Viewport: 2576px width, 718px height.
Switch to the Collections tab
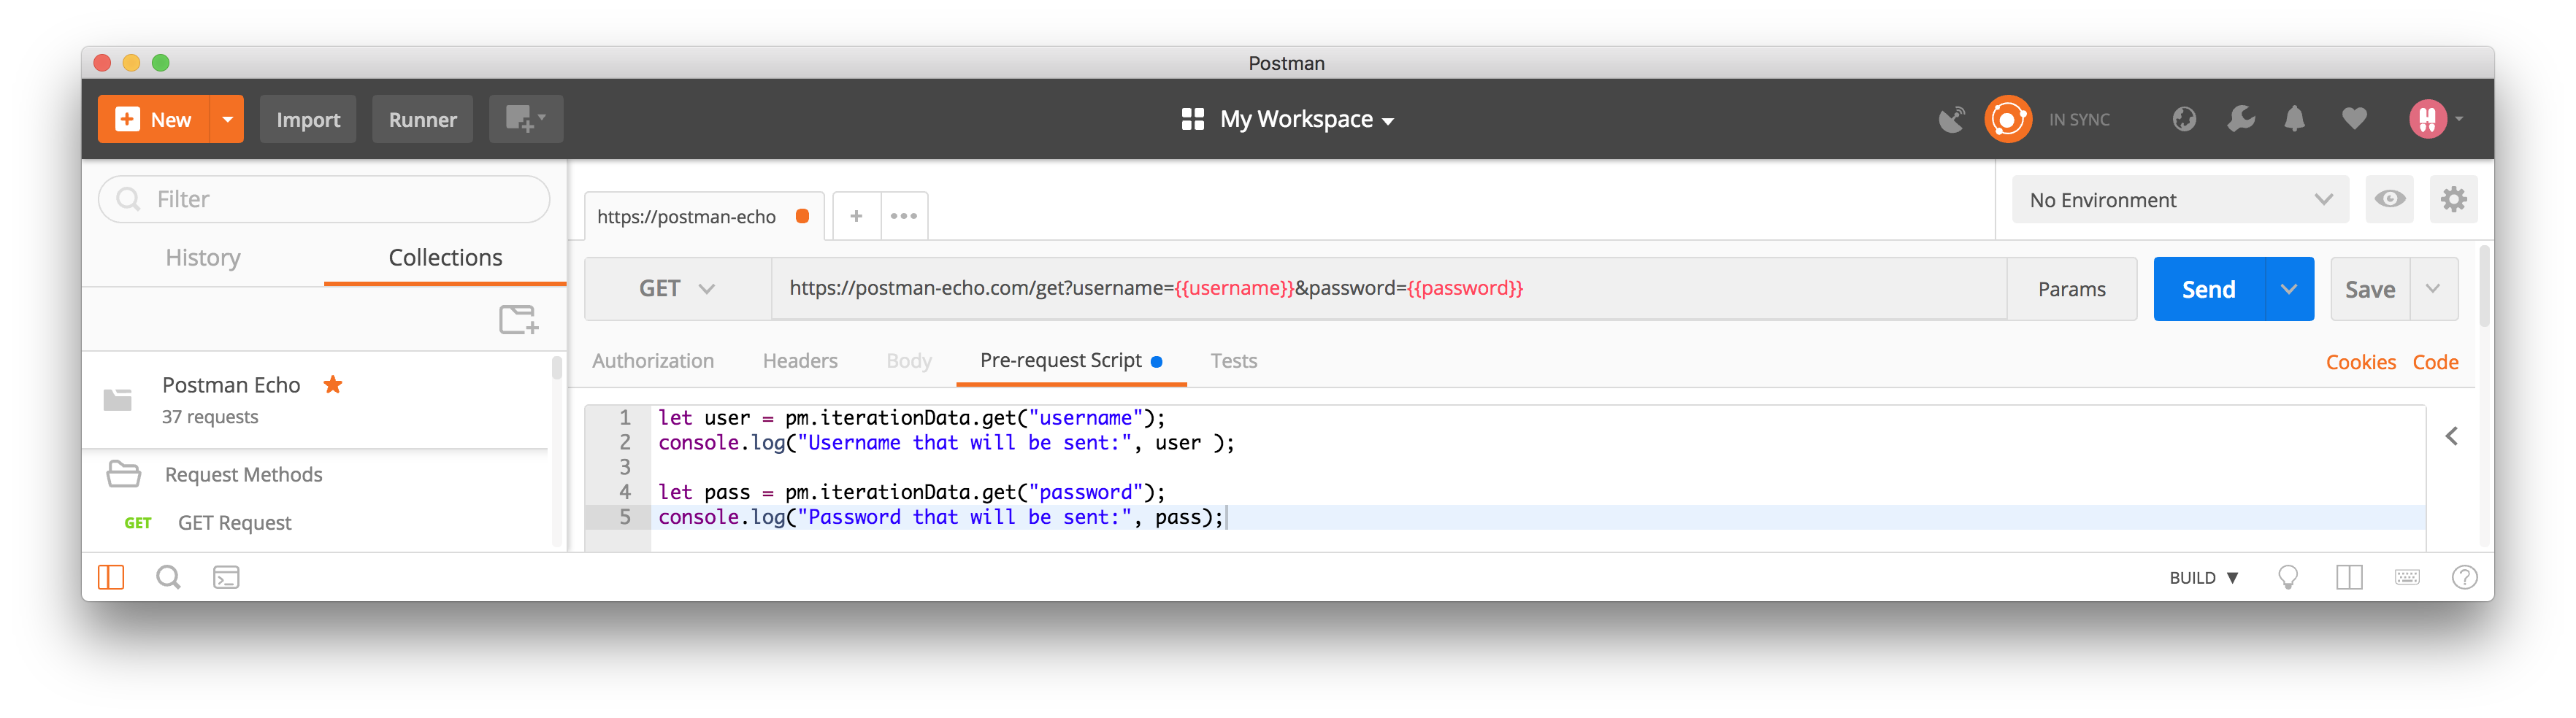coord(445,257)
